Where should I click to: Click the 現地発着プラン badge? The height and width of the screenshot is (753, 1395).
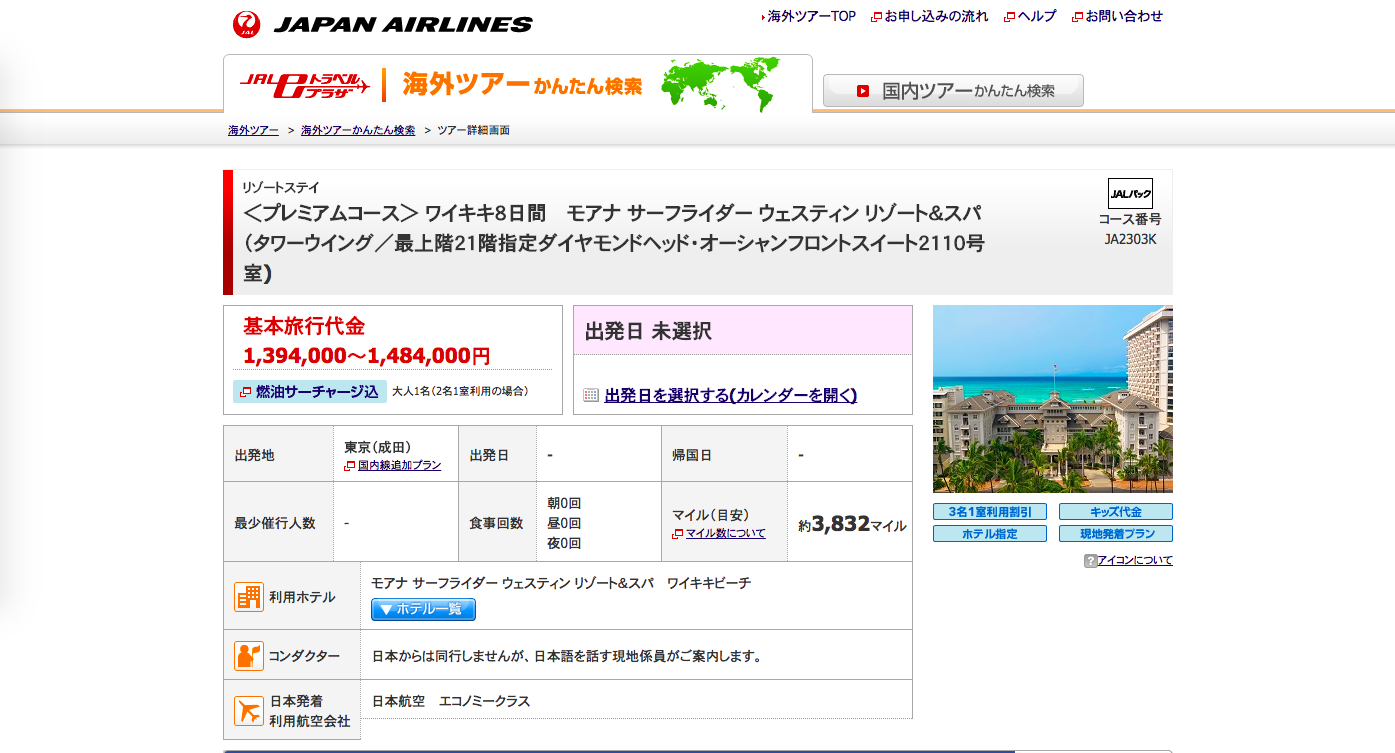point(1116,534)
